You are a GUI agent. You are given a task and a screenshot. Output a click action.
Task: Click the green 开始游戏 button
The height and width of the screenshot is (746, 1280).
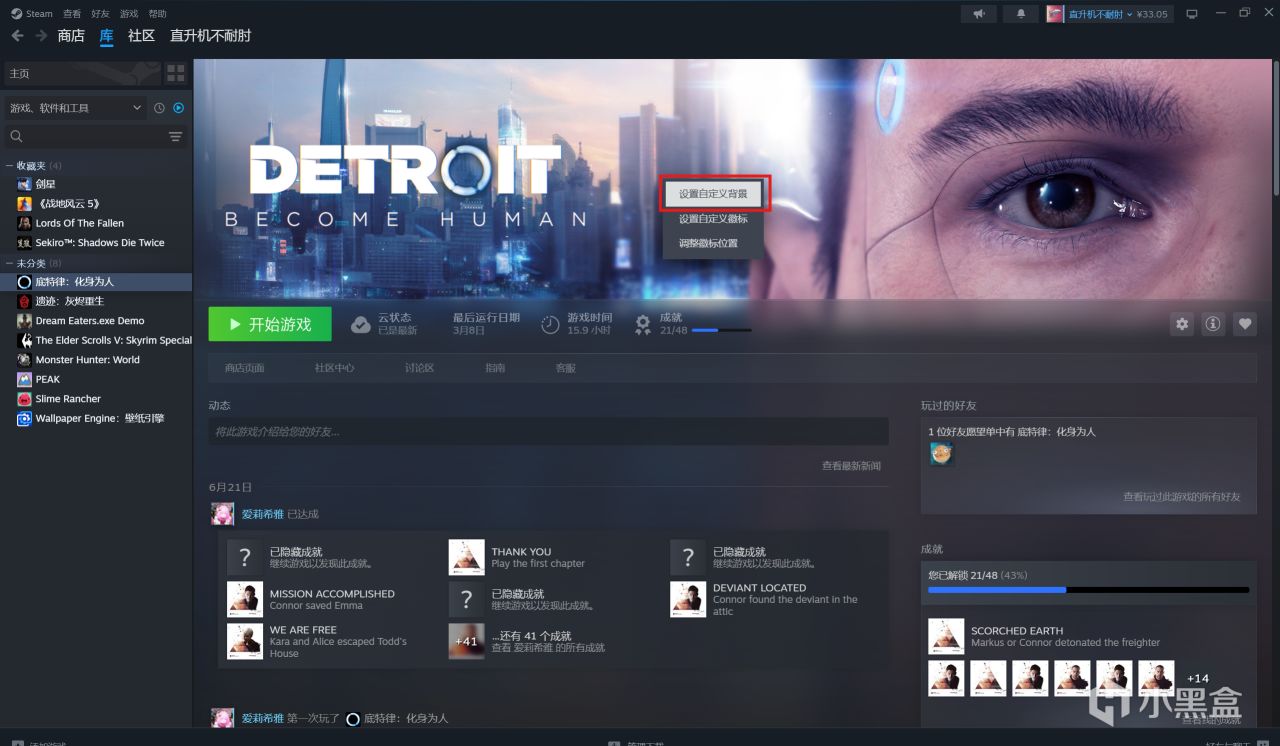point(271,324)
